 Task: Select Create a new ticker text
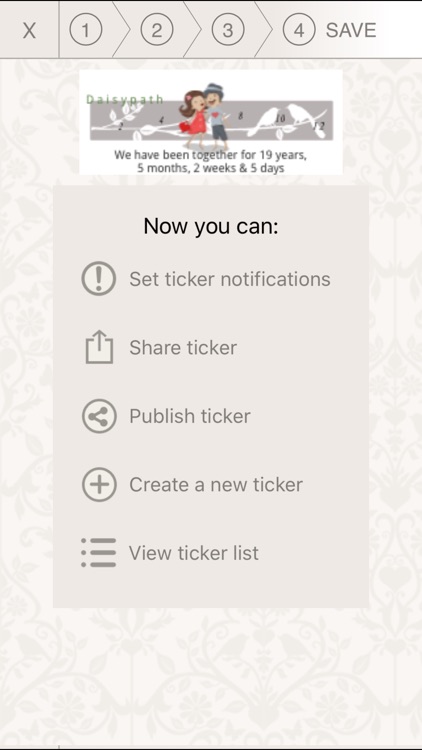pos(216,485)
